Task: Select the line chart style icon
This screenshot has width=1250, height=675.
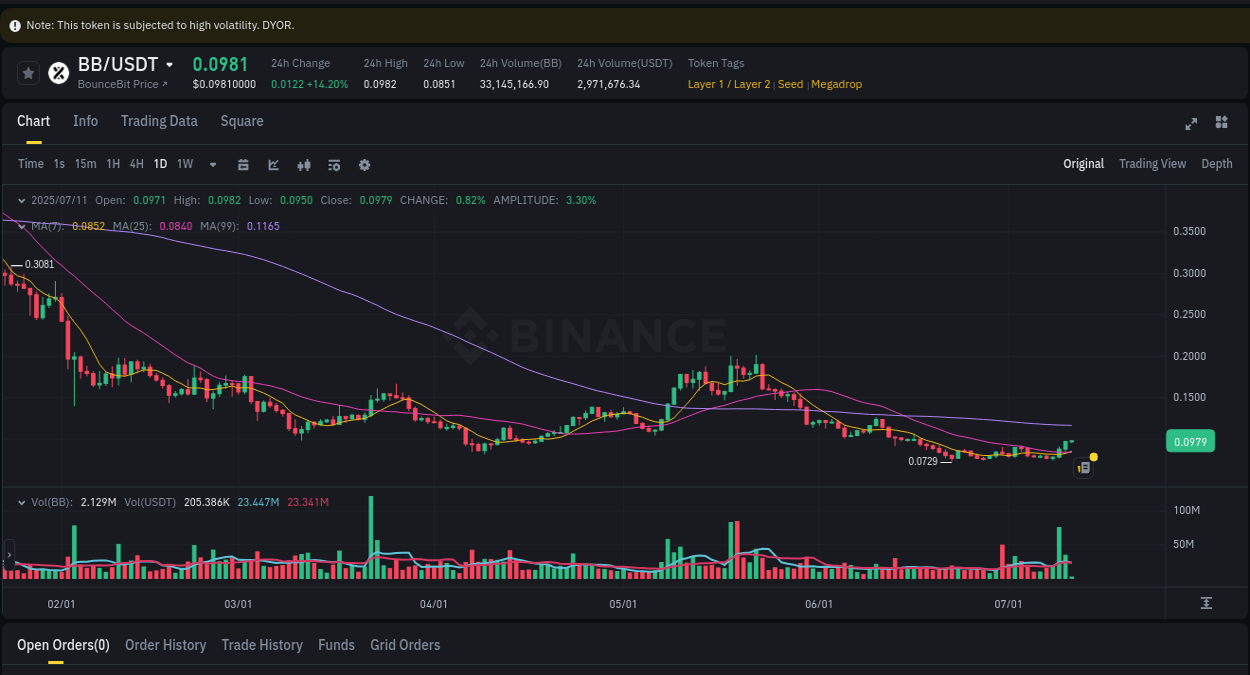Action: pos(273,164)
